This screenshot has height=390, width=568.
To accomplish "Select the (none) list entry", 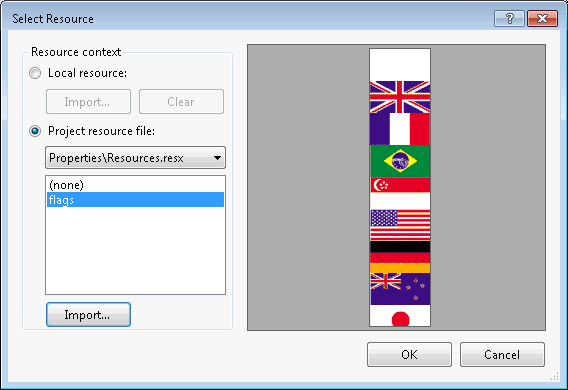I will click(x=135, y=185).
